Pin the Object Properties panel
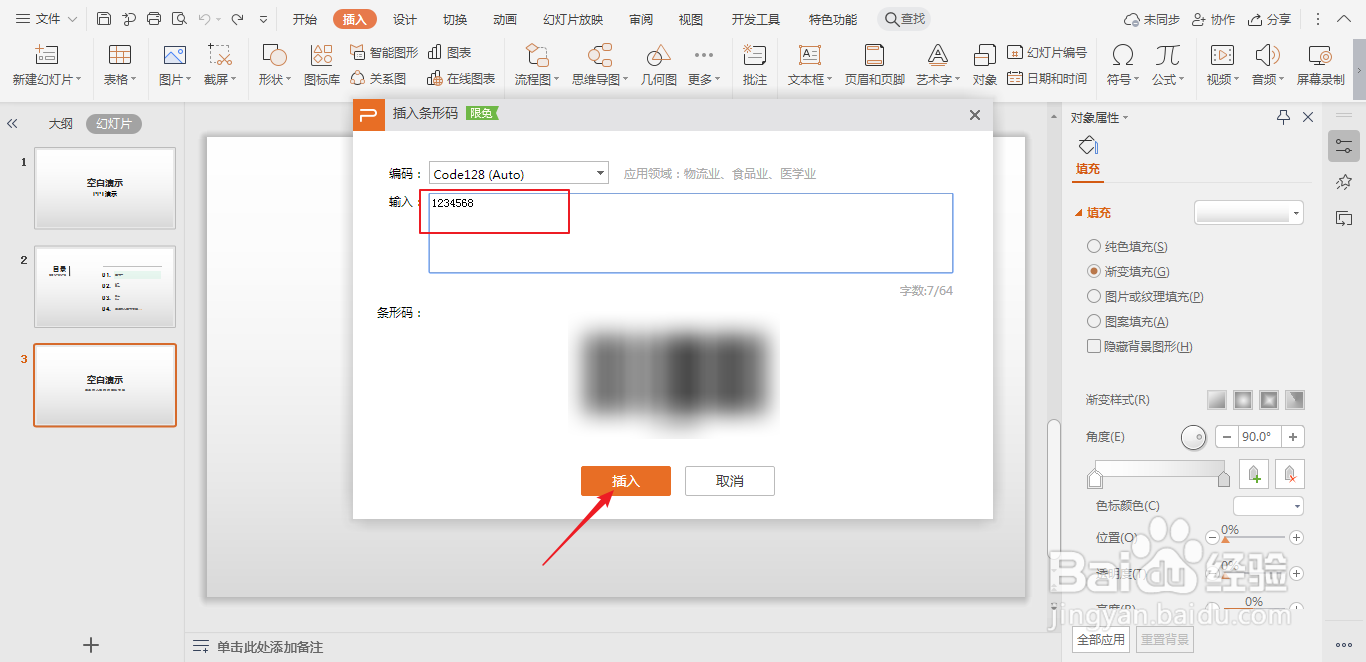 (1284, 117)
